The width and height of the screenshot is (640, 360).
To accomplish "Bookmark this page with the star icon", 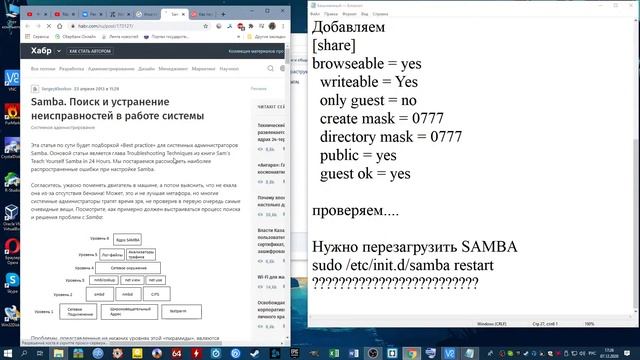I will [206, 26].
